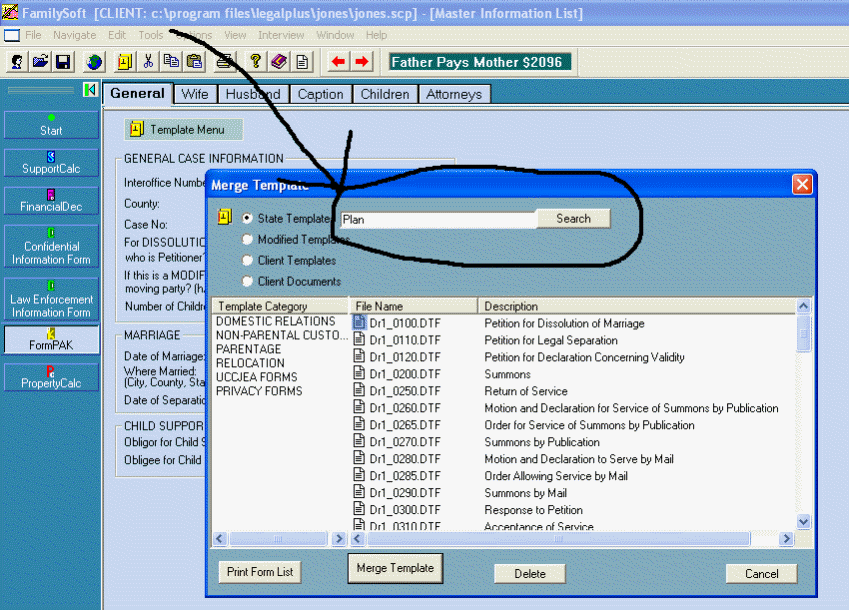The width and height of the screenshot is (849, 610).
Task: Select the State Templates radio button
Action: [x=247, y=218]
